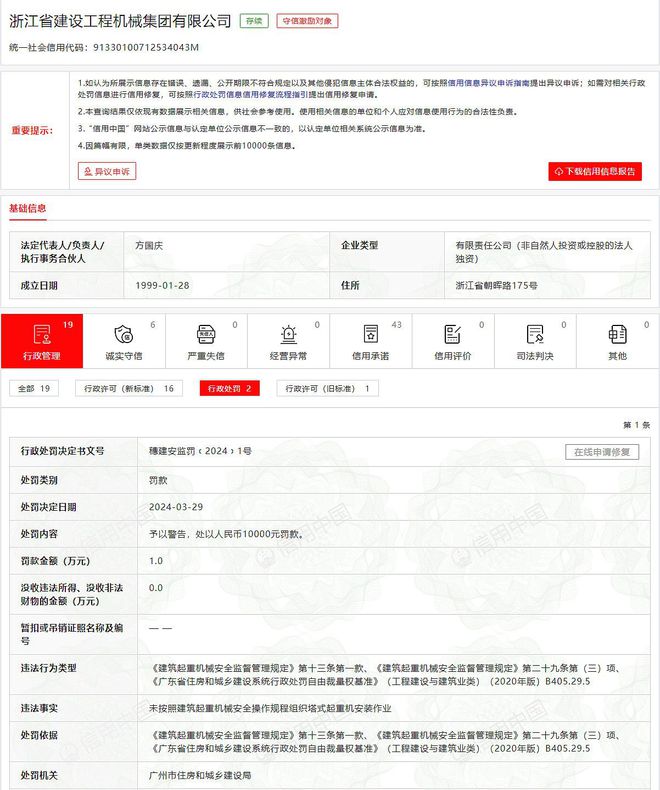Click penalty content 予以警告，处以人民币10000元罚款
This screenshot has height=790, width=660.
(226, 534)
